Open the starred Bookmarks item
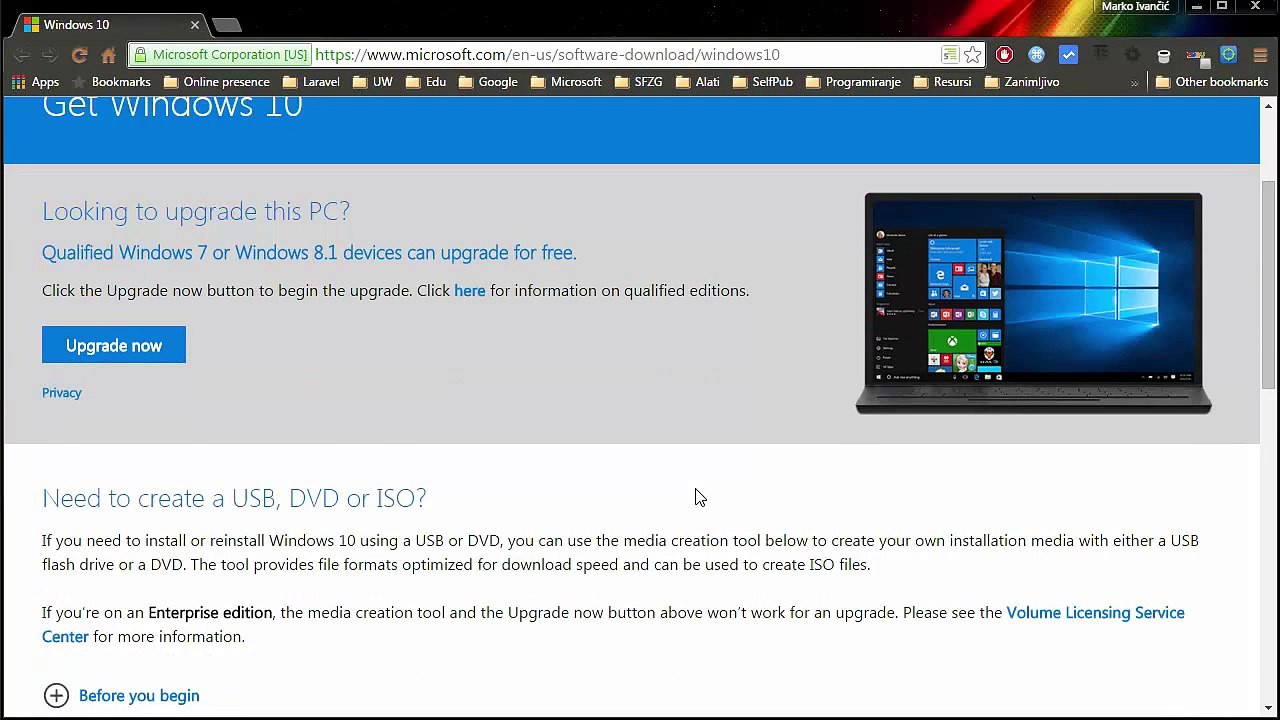This screenshot has width=1280, height=720. point(111,82)
